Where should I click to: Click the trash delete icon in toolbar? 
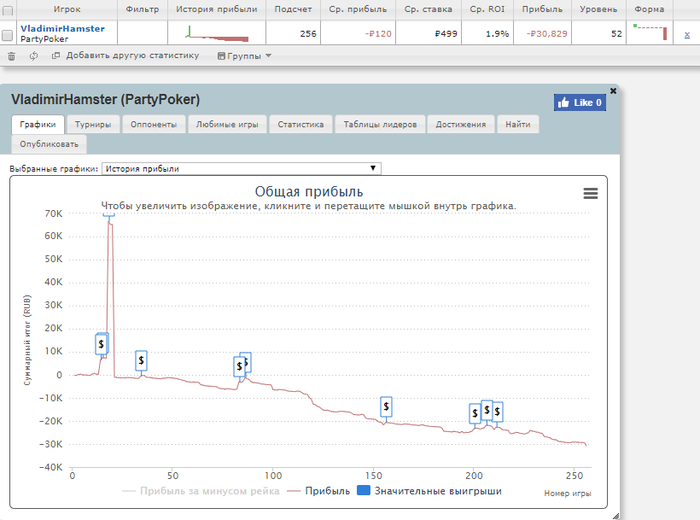click(x=12, y=56)
